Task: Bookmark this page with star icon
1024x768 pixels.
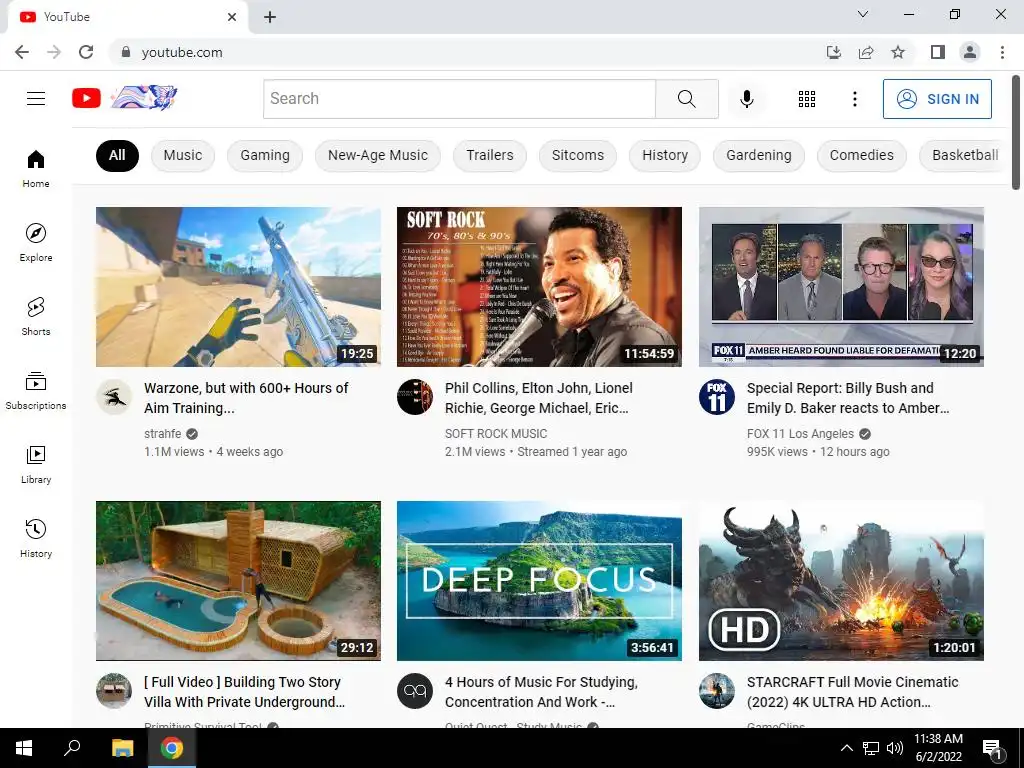Action: pyautogui.click(x=898, y=52)
